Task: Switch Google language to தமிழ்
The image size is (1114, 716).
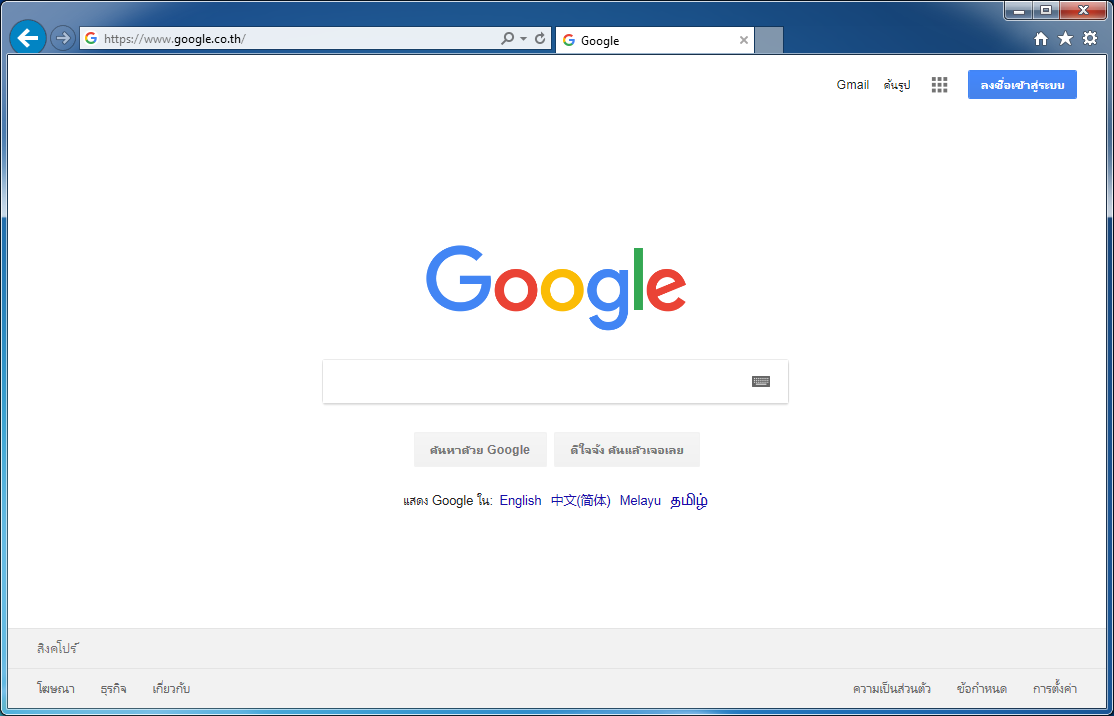Action: point(689,501)
